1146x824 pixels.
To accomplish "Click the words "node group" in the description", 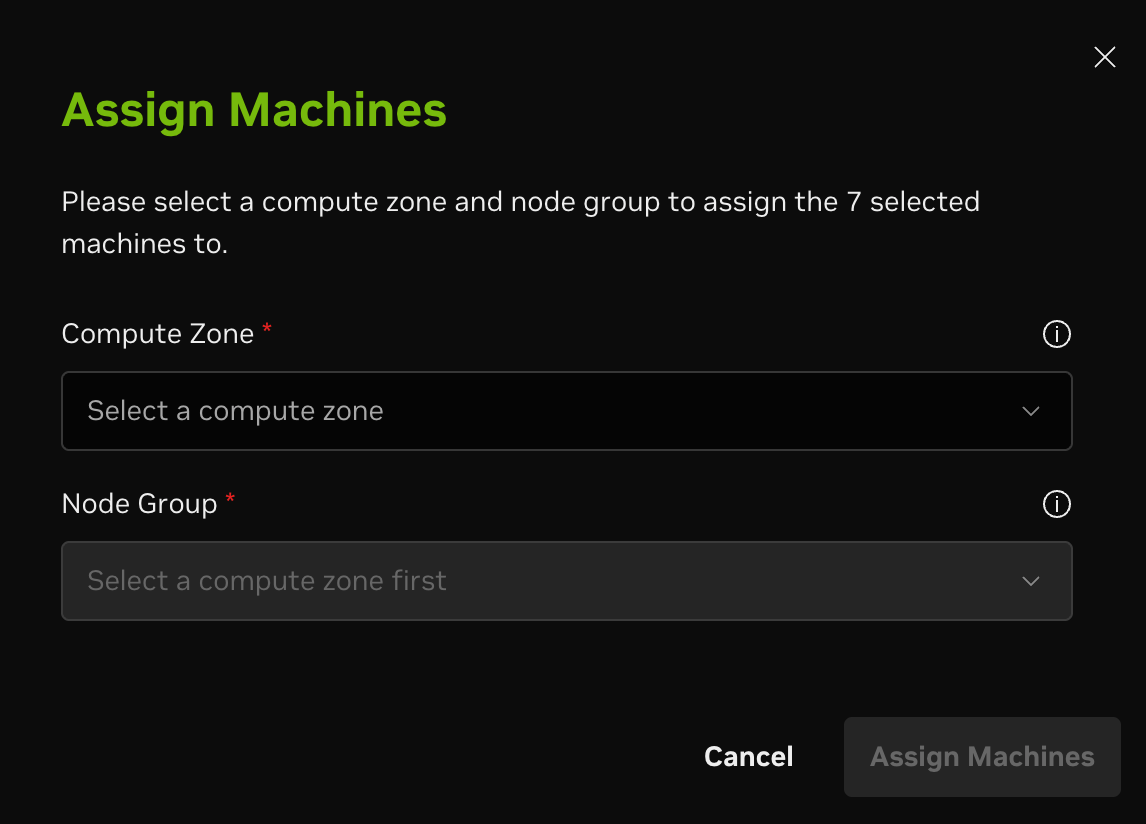I will [585, 202].
